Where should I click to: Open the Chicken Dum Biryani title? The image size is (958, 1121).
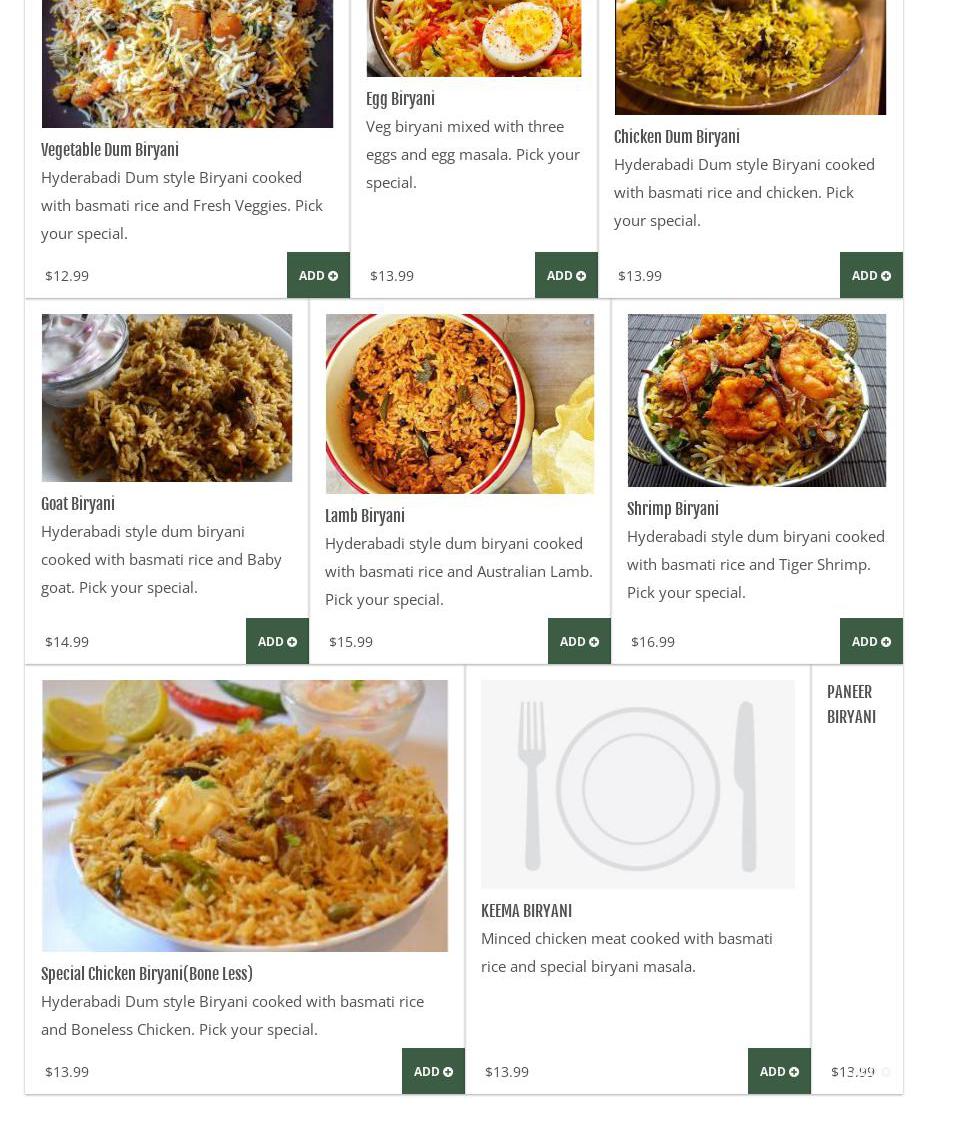click(x=676, y=137)
